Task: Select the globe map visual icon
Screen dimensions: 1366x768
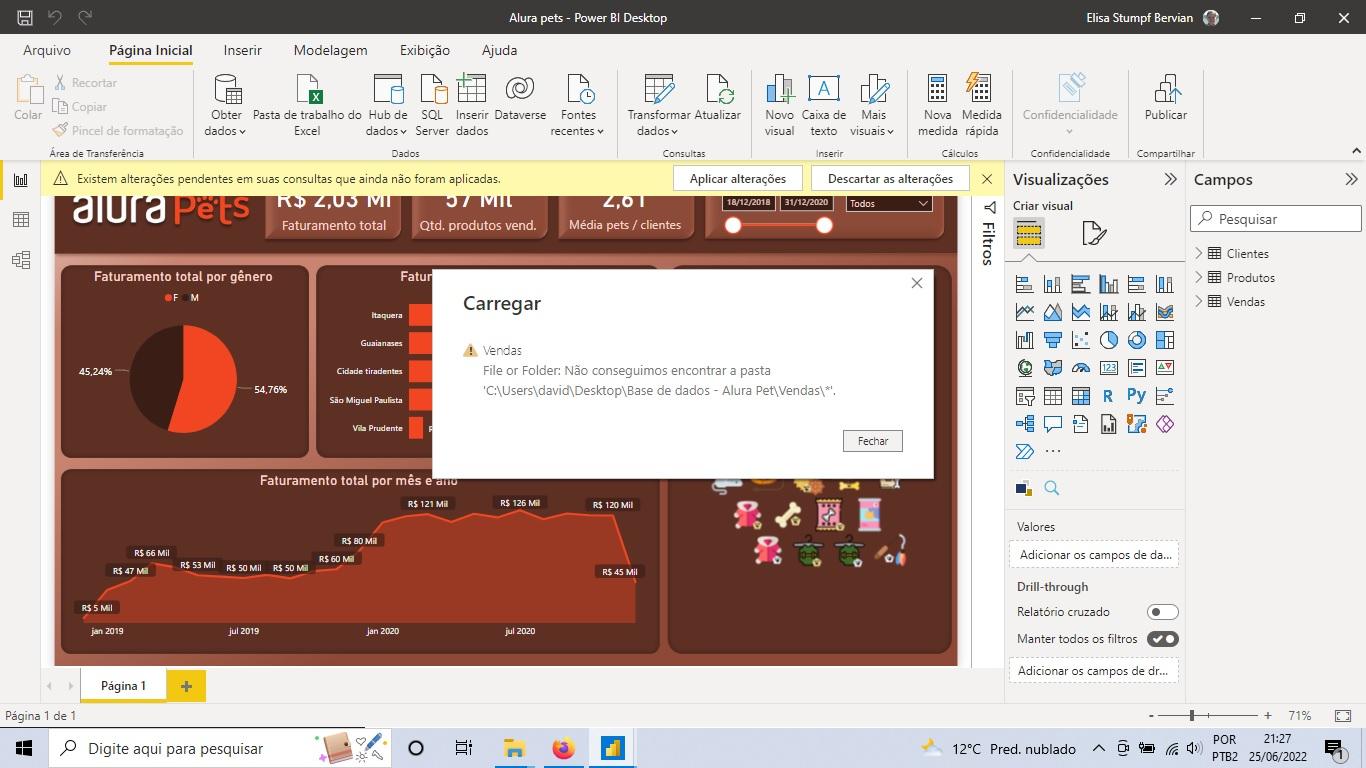Action: [x=1024, y=368]
